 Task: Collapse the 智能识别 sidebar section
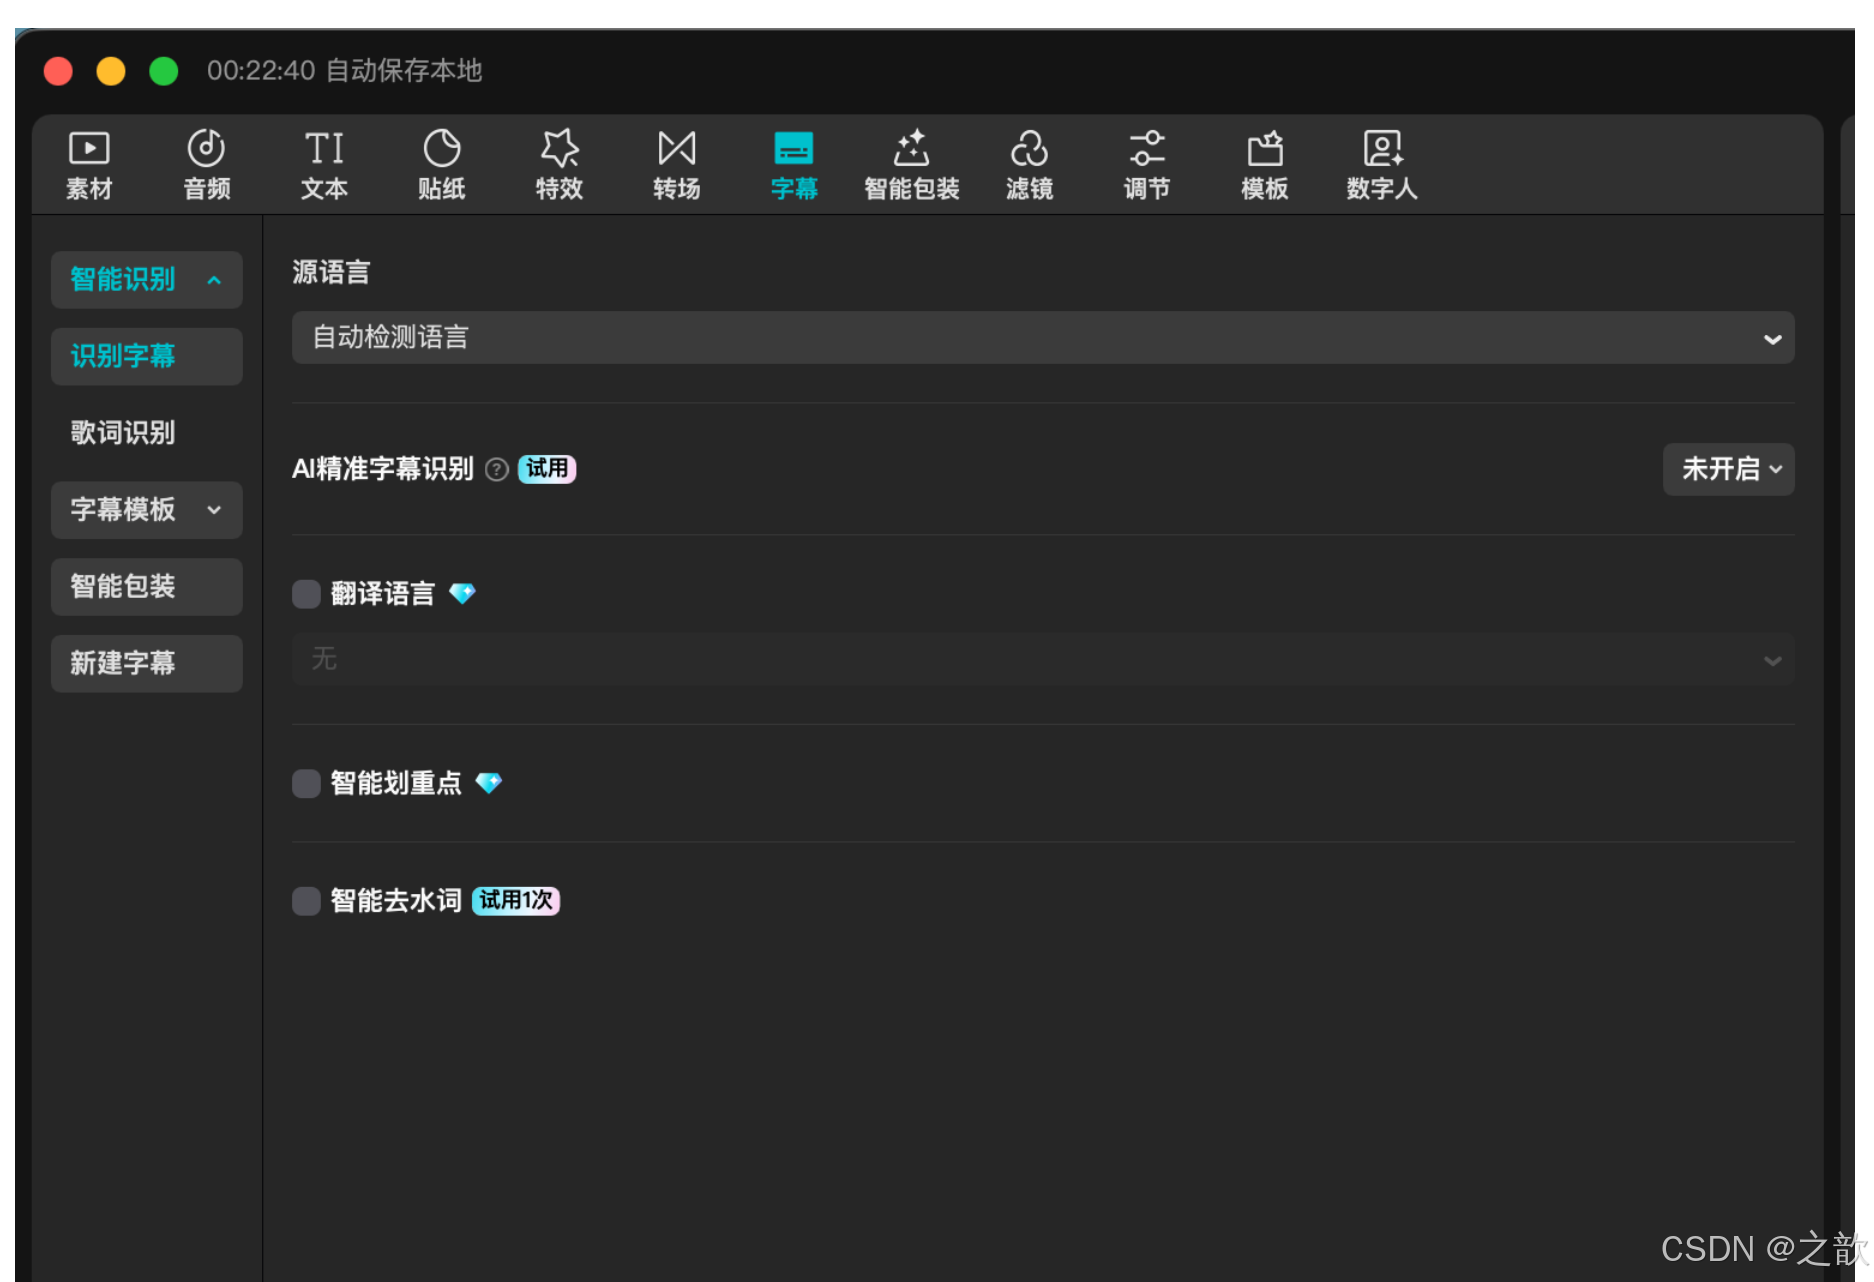click(147, 280)
